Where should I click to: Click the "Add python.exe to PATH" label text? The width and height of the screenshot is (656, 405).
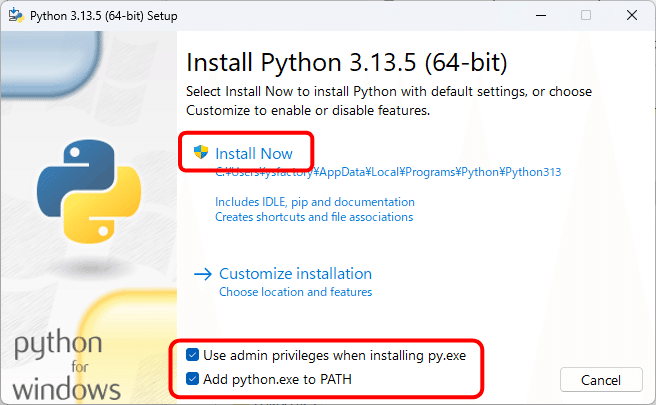tap(277, 379)
